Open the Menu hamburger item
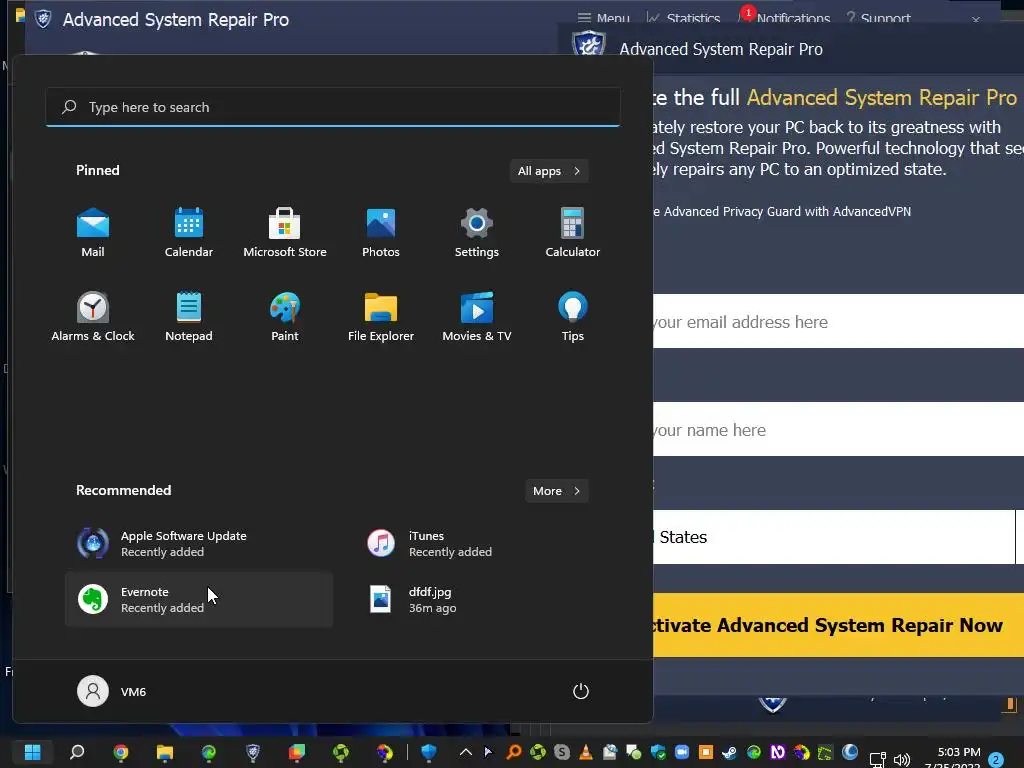Viewport: 1024px width, 768px height. (x=603, y=18)
